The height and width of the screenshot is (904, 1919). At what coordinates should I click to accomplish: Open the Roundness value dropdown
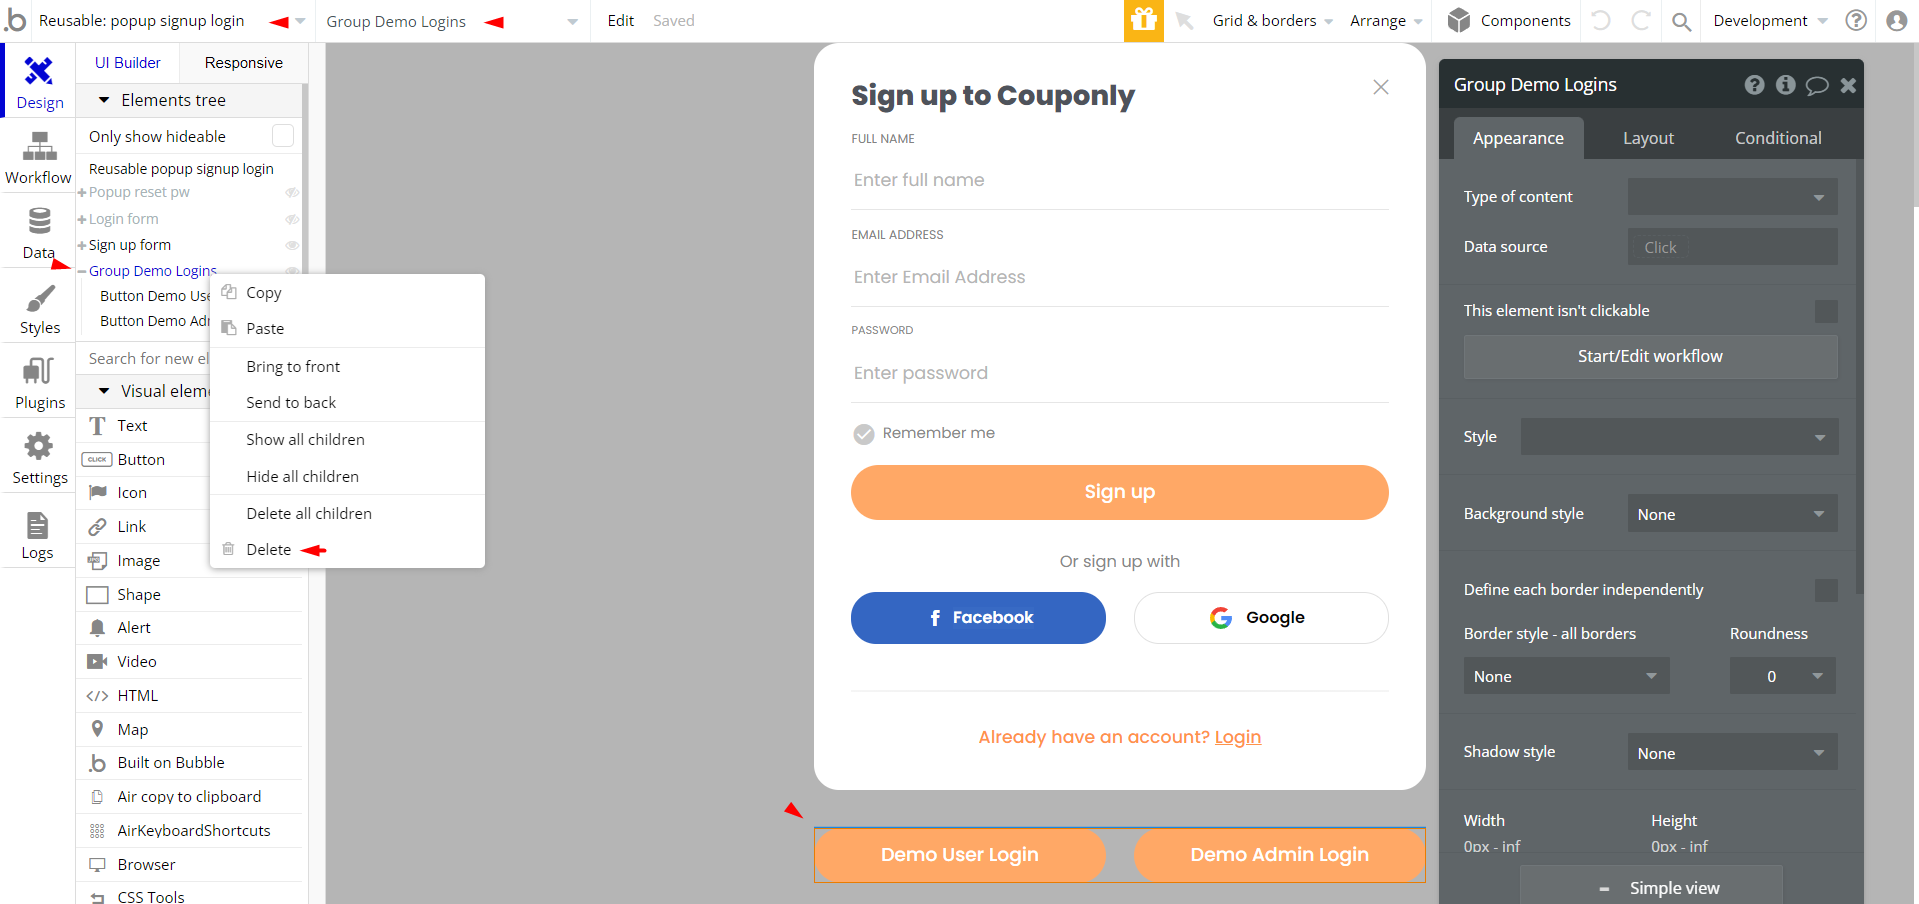pos(1782,676)
